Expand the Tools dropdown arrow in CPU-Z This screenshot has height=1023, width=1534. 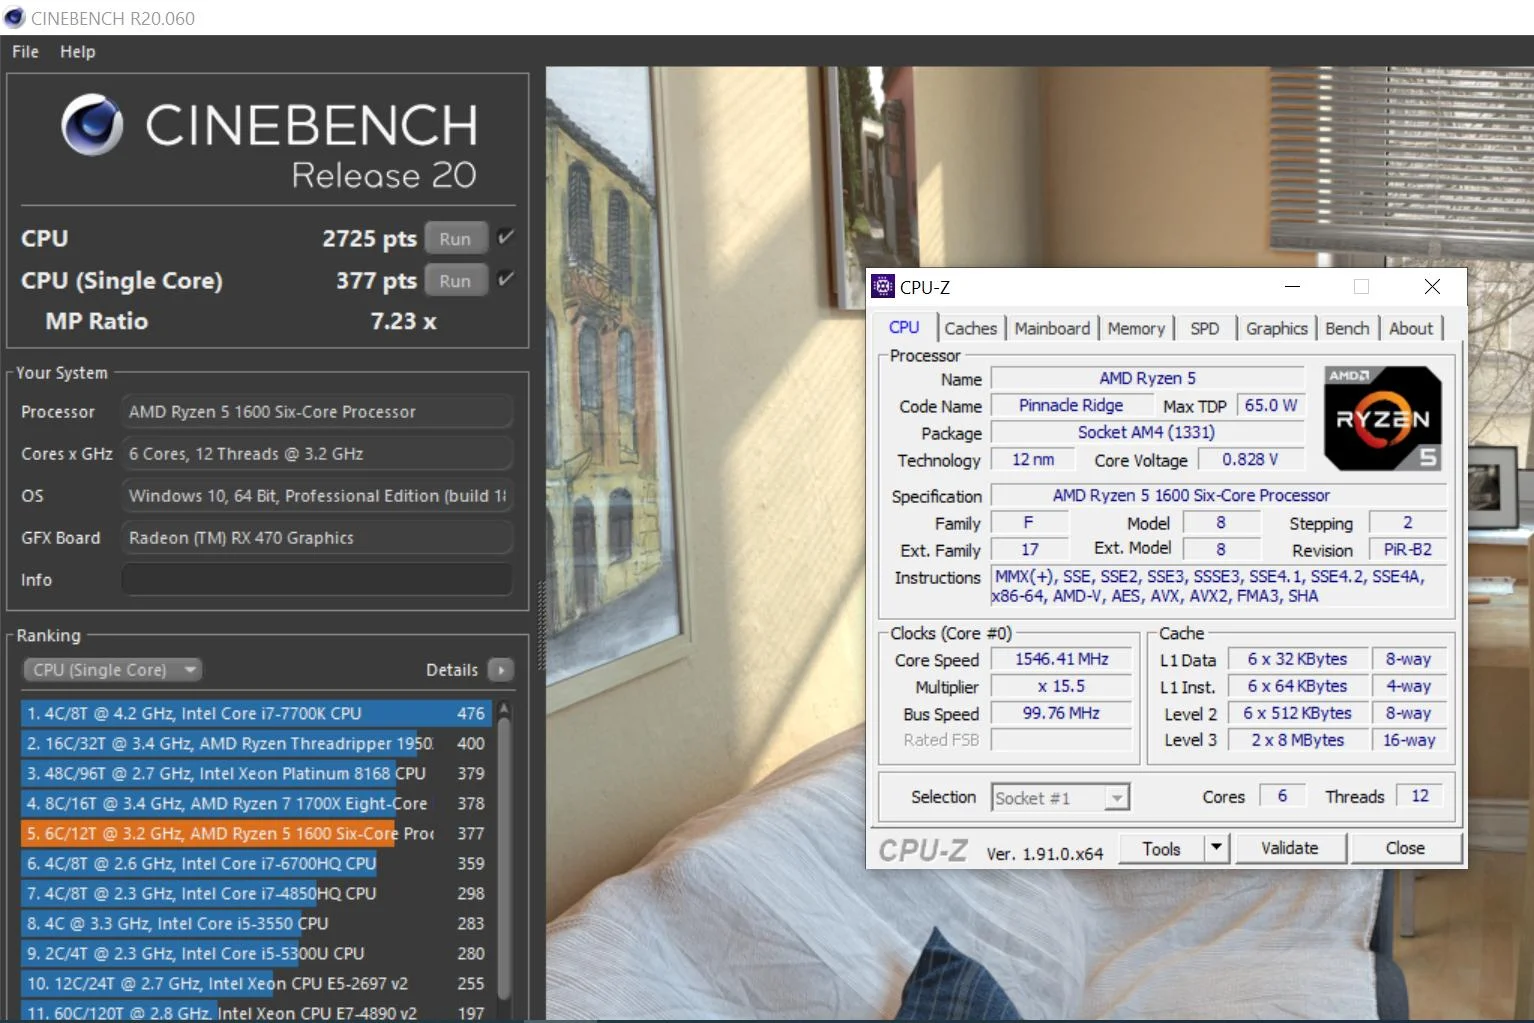[1216, 848]
